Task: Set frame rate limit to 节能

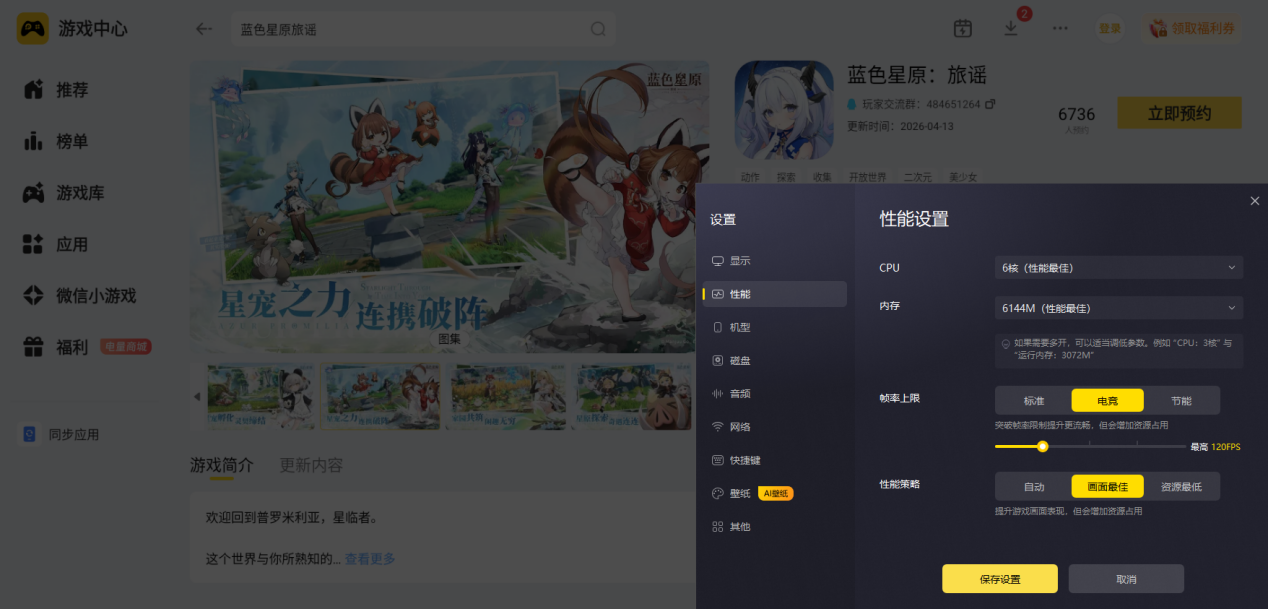Action: 1181,401
